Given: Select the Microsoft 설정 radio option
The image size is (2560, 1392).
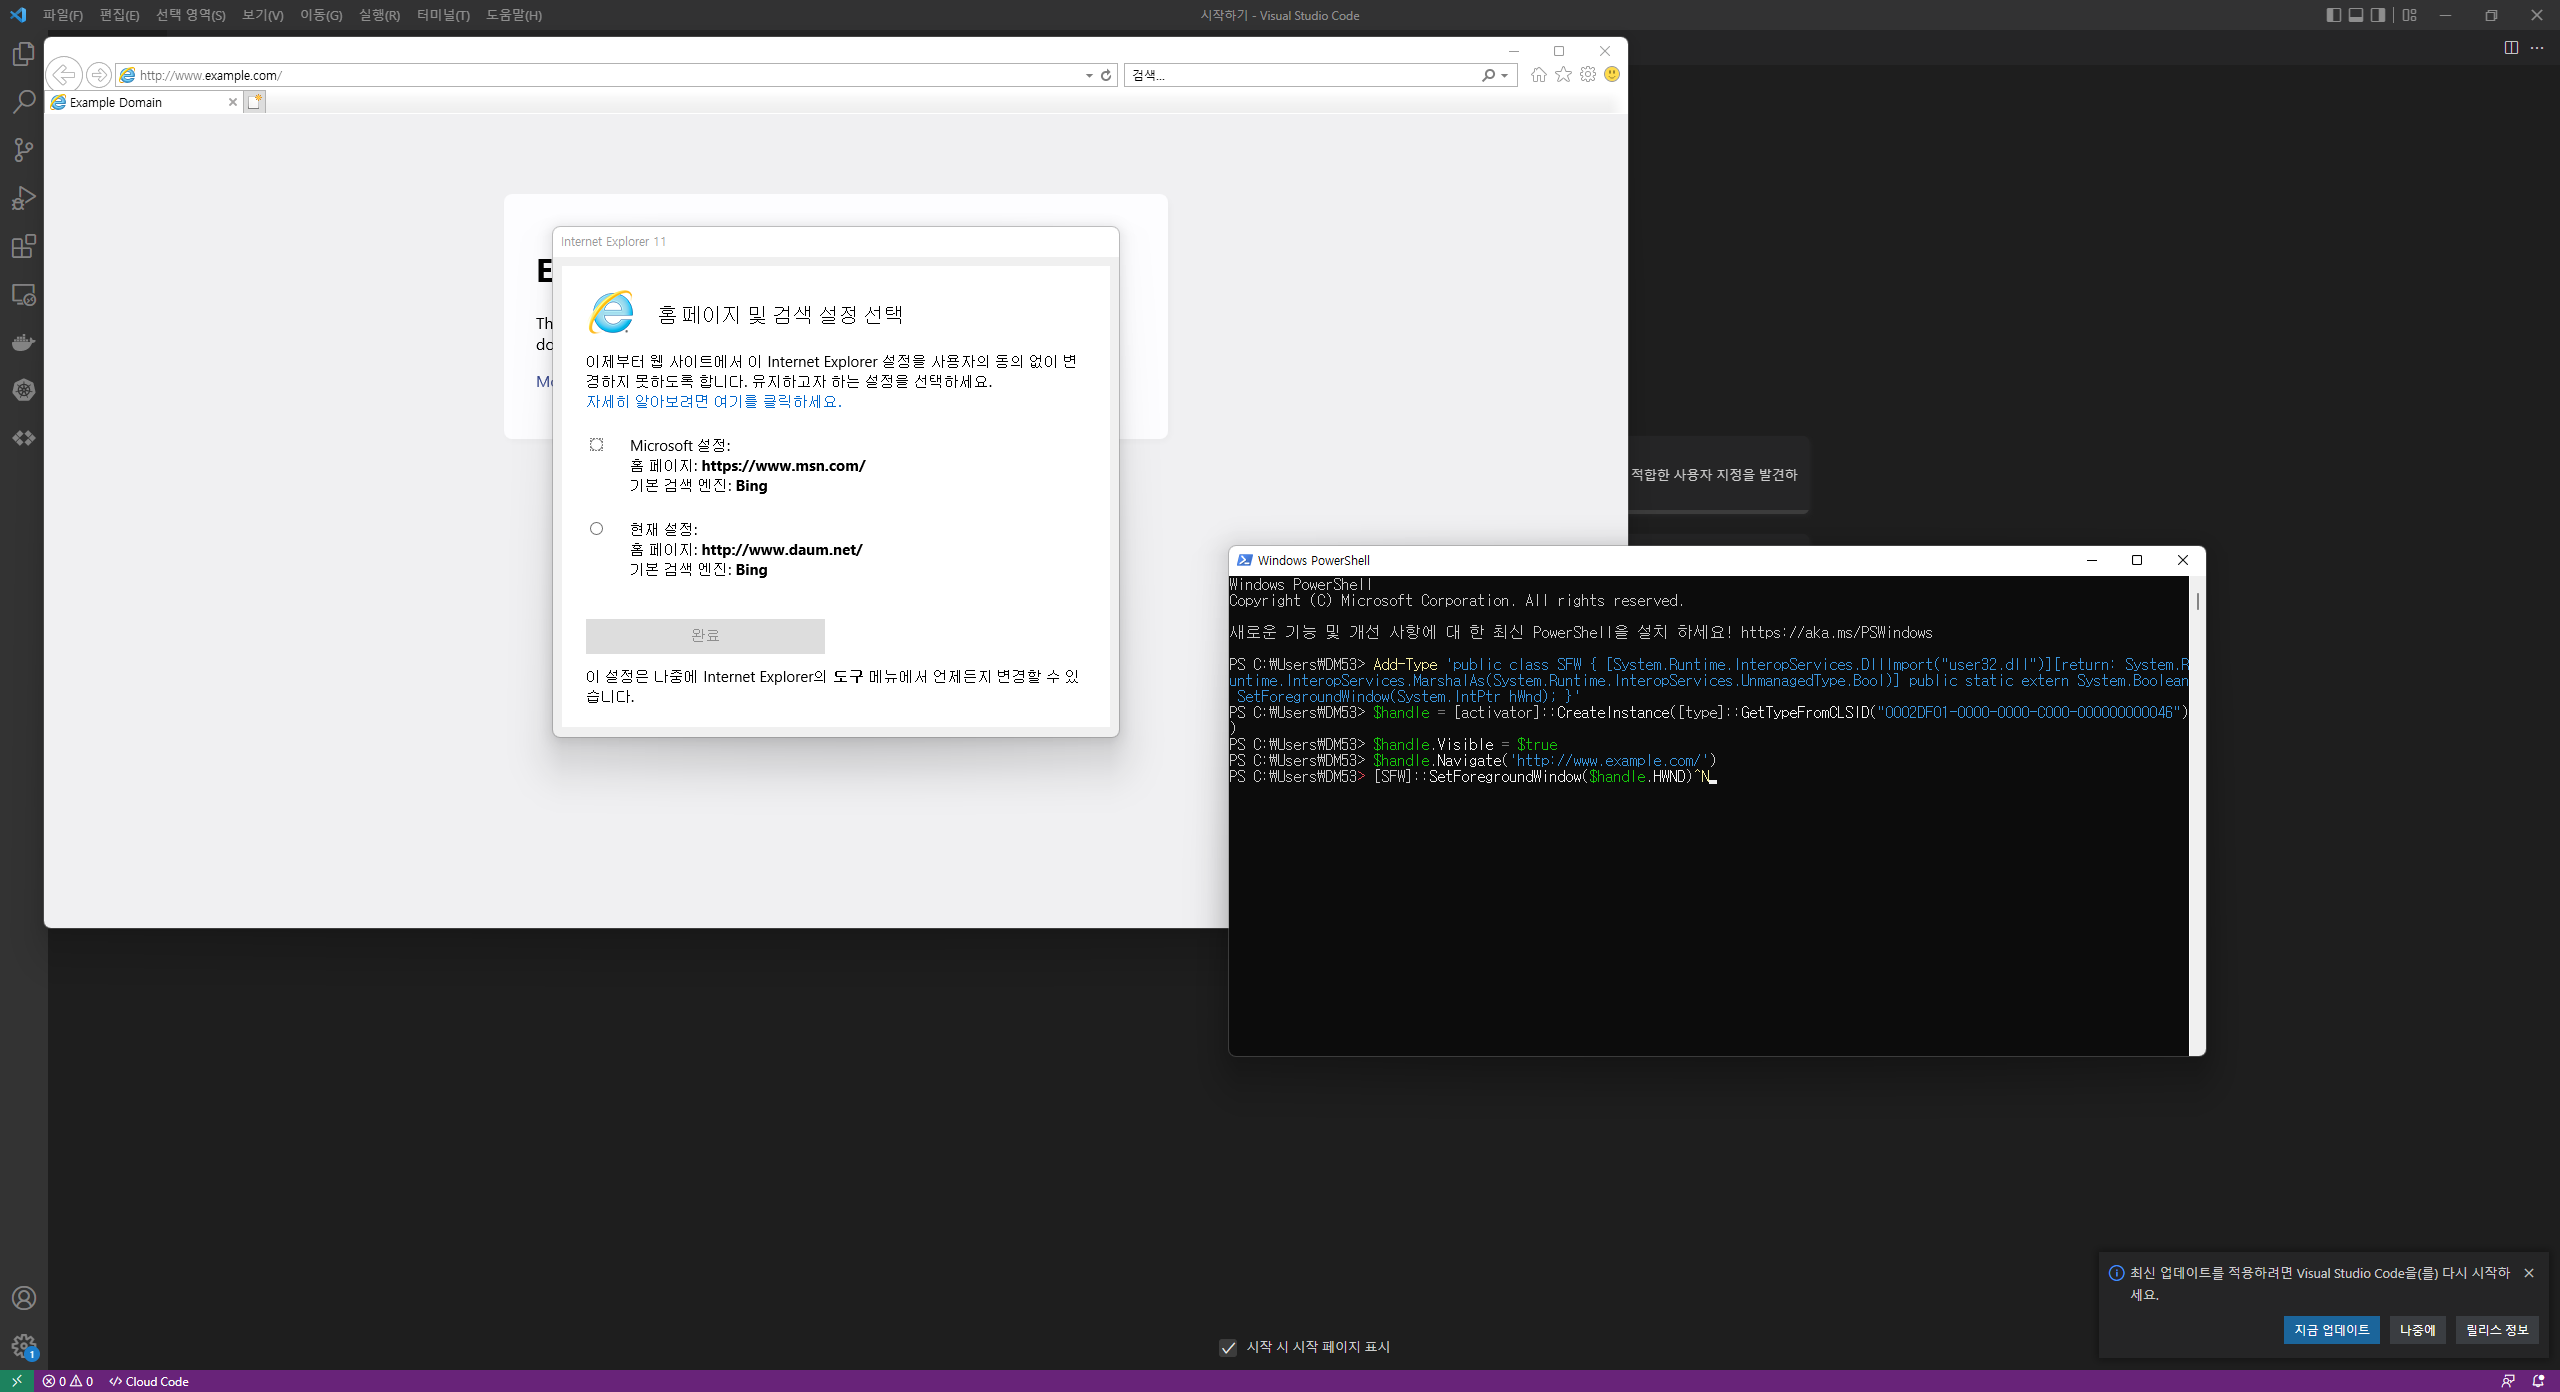Looking at the screenshot, I should [x=596, y=445].
